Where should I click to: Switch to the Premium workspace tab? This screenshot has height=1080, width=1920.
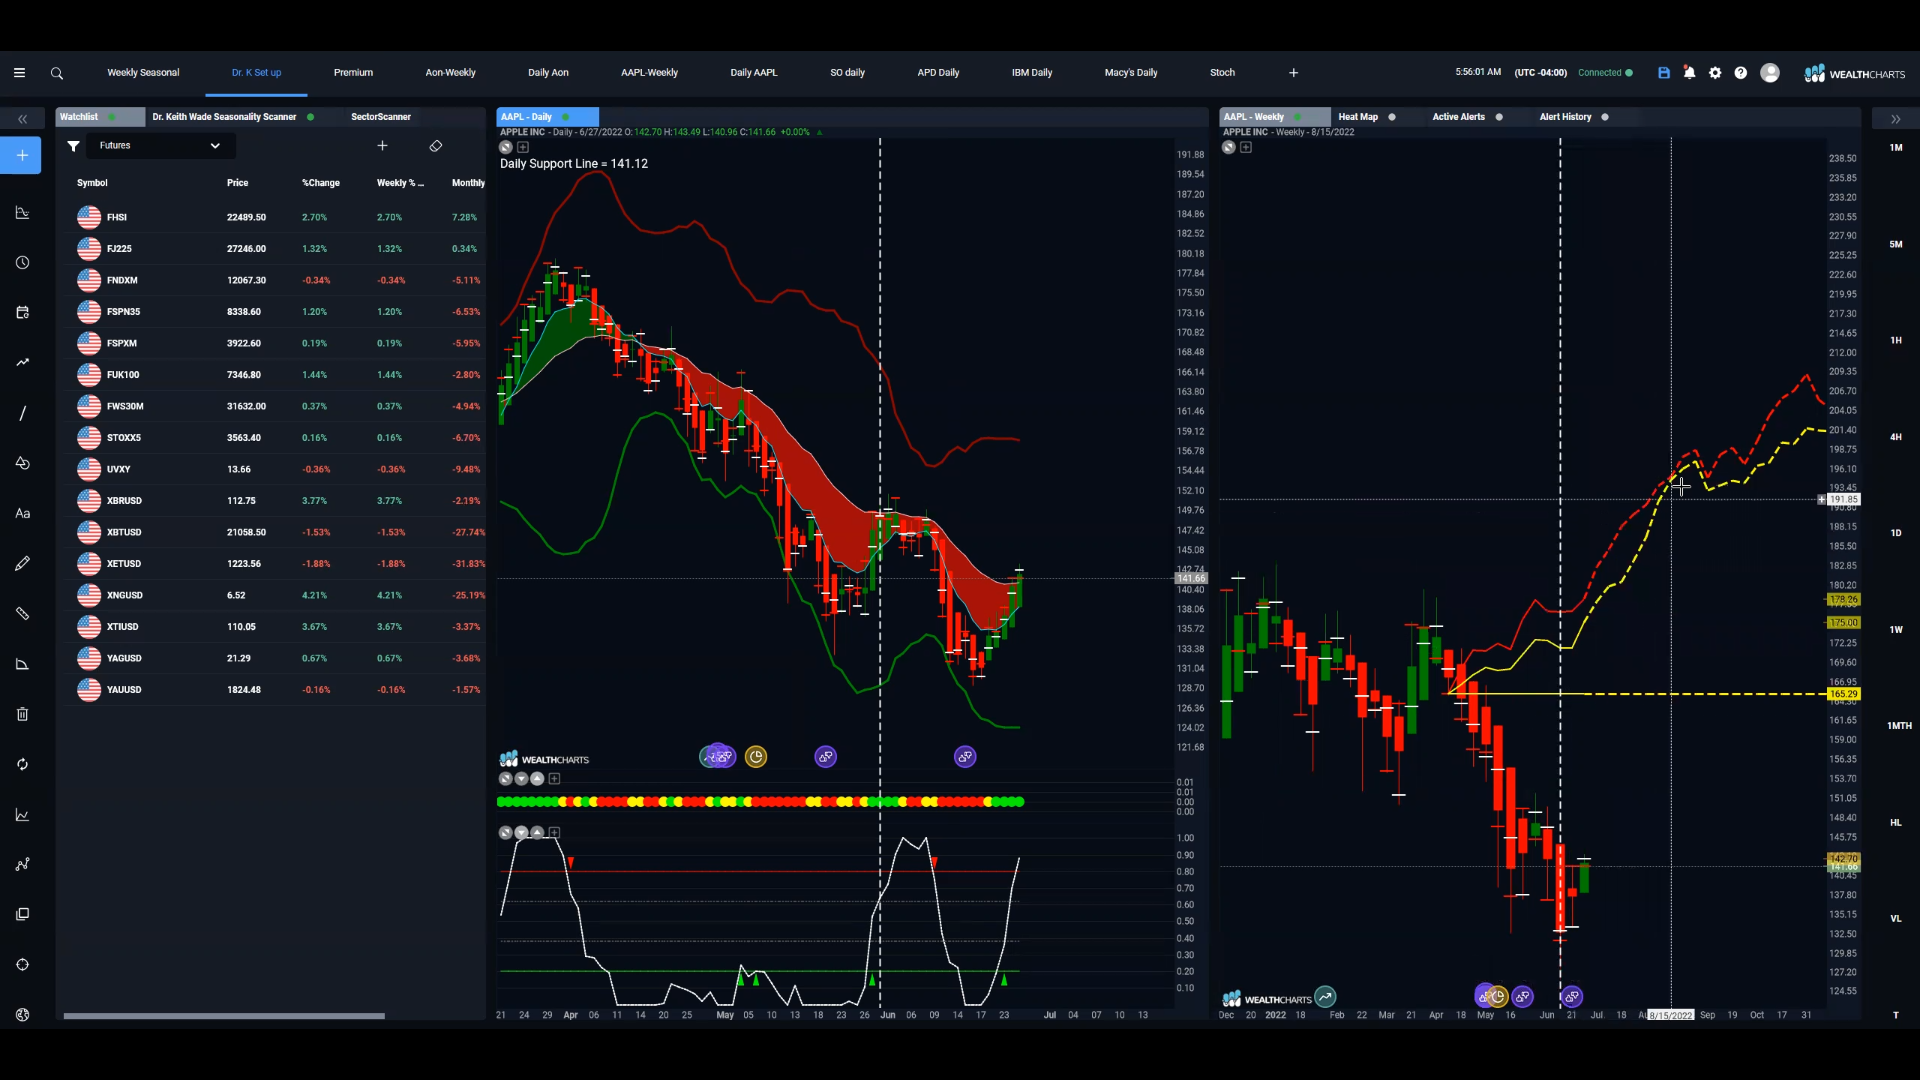point(353,73)
